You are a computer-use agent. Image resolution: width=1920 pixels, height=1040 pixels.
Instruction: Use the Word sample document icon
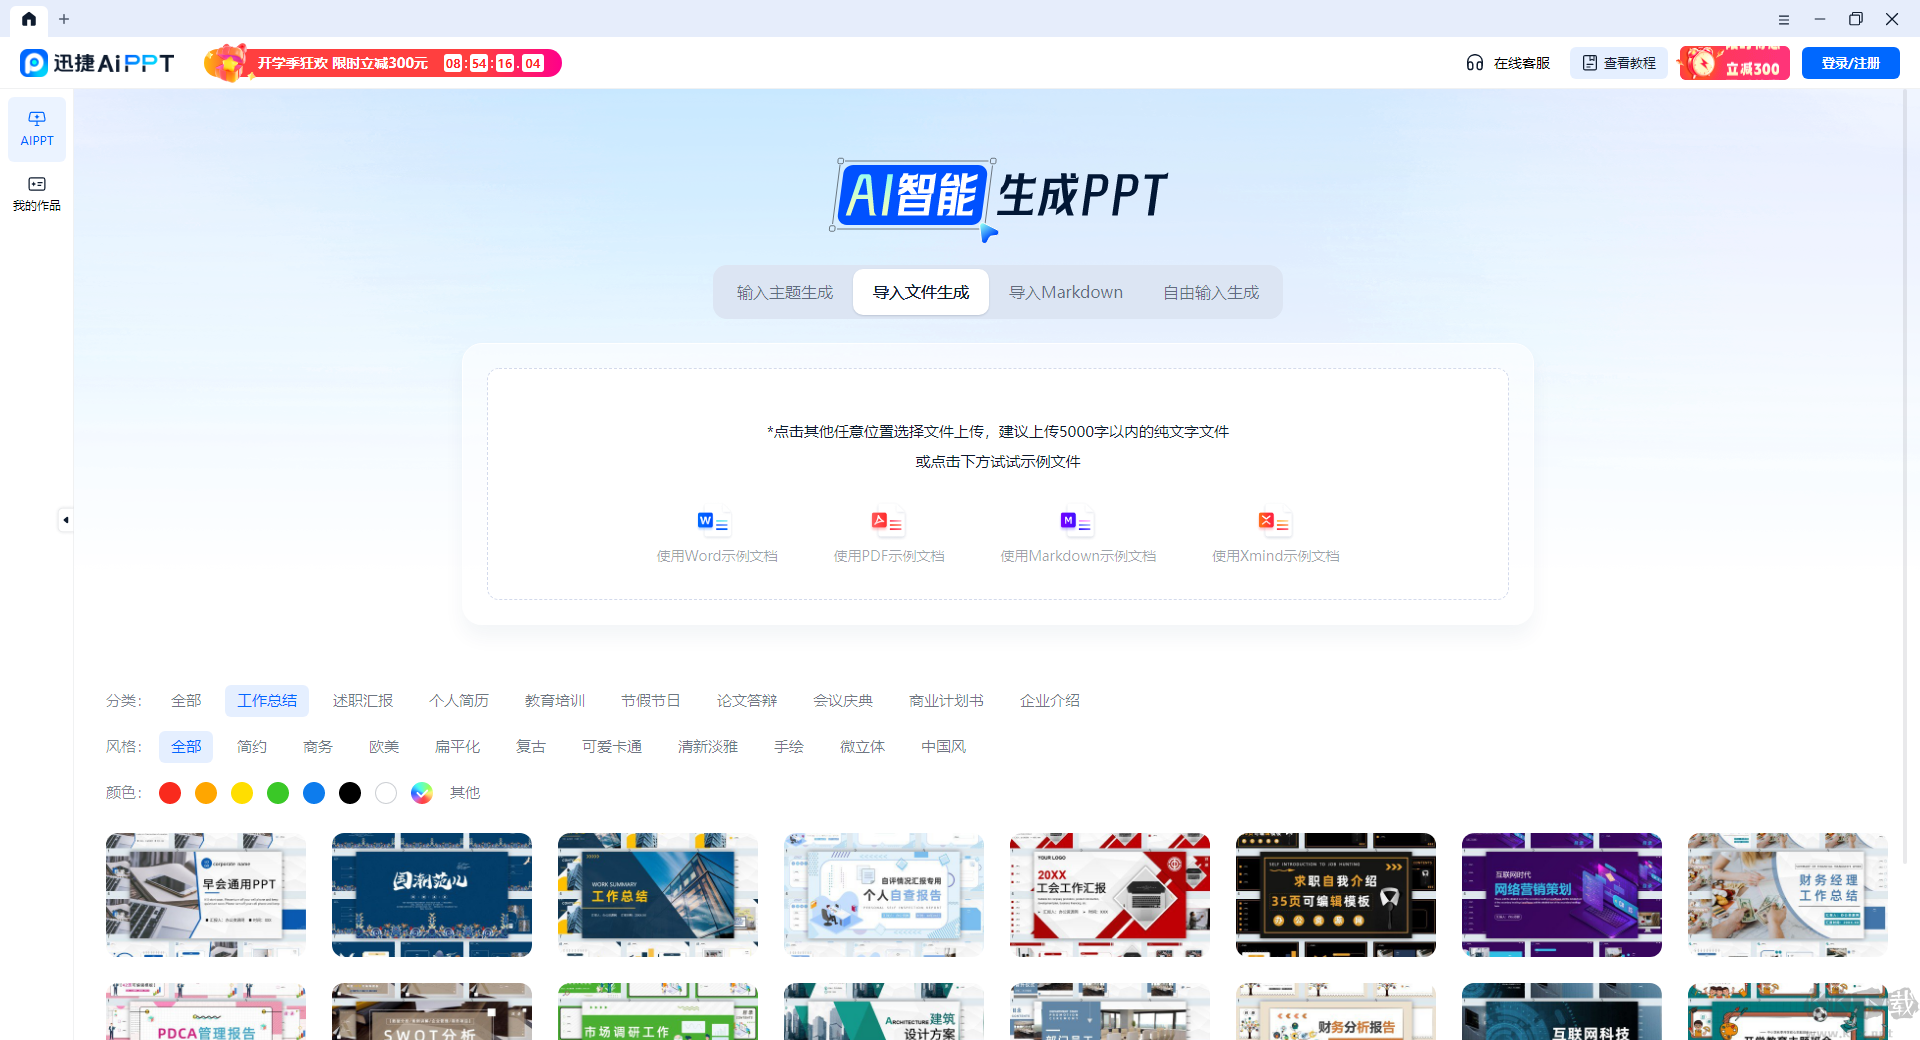click(713, 522)
